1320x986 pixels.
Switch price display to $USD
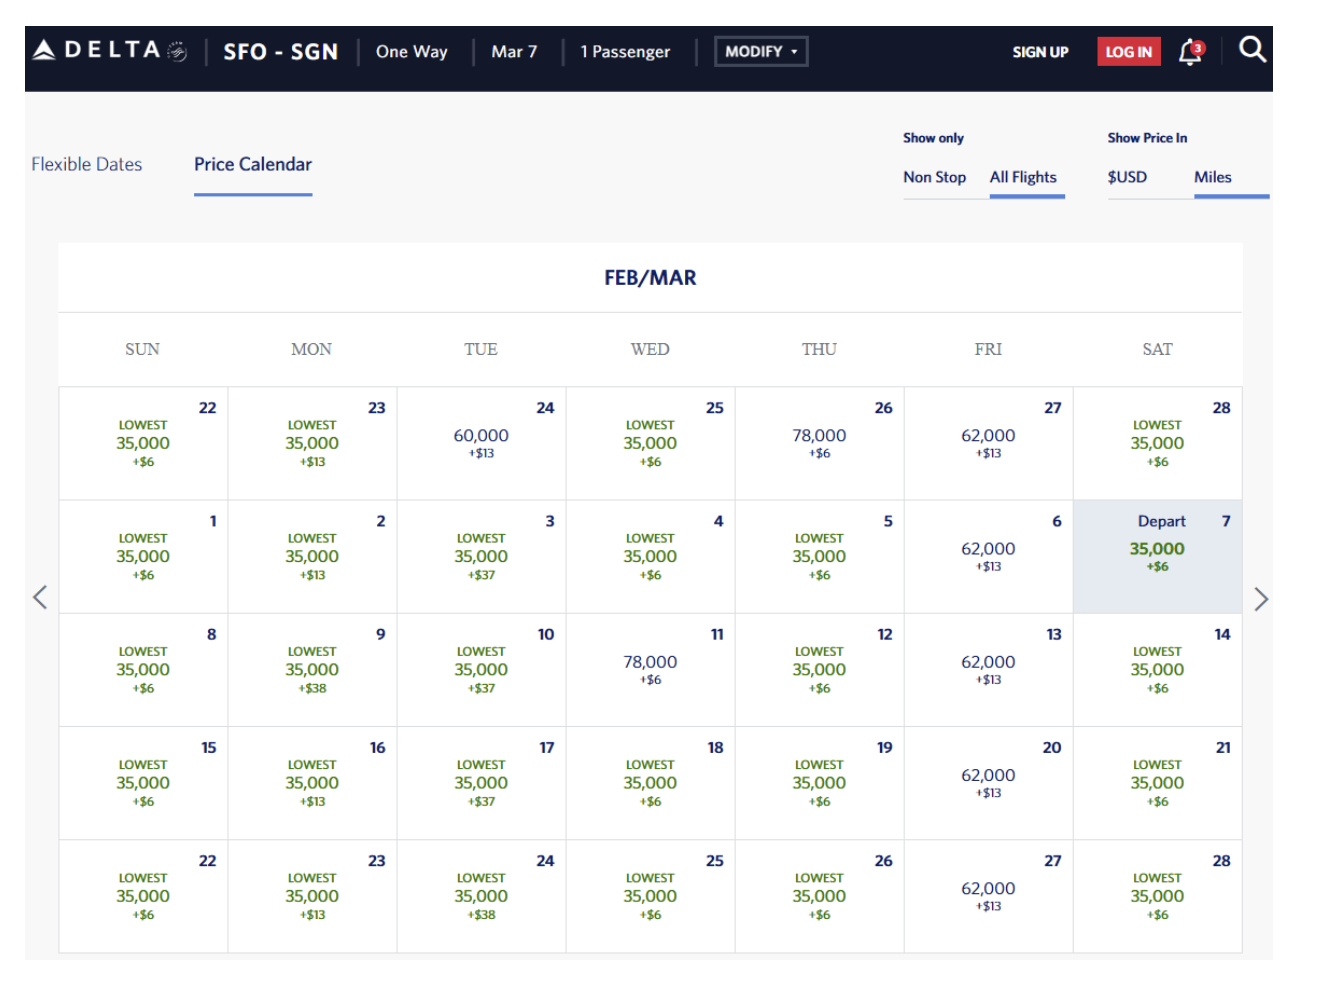point(1127,177)
